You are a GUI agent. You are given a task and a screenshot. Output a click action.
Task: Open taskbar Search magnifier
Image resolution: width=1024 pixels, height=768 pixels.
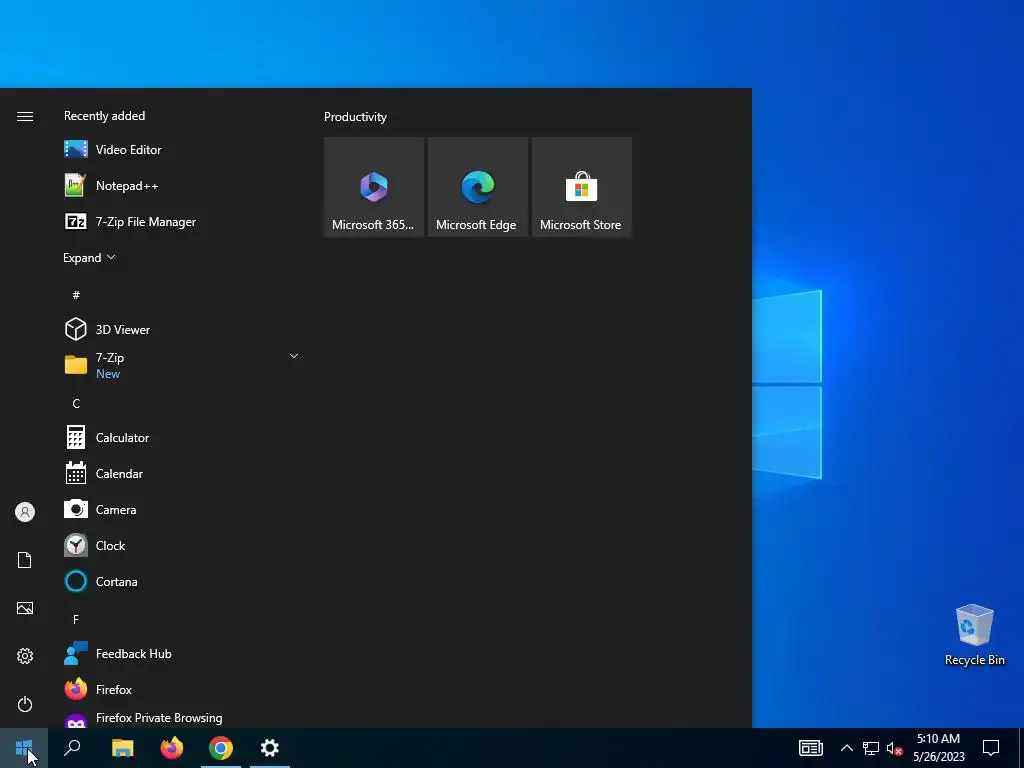72,748
